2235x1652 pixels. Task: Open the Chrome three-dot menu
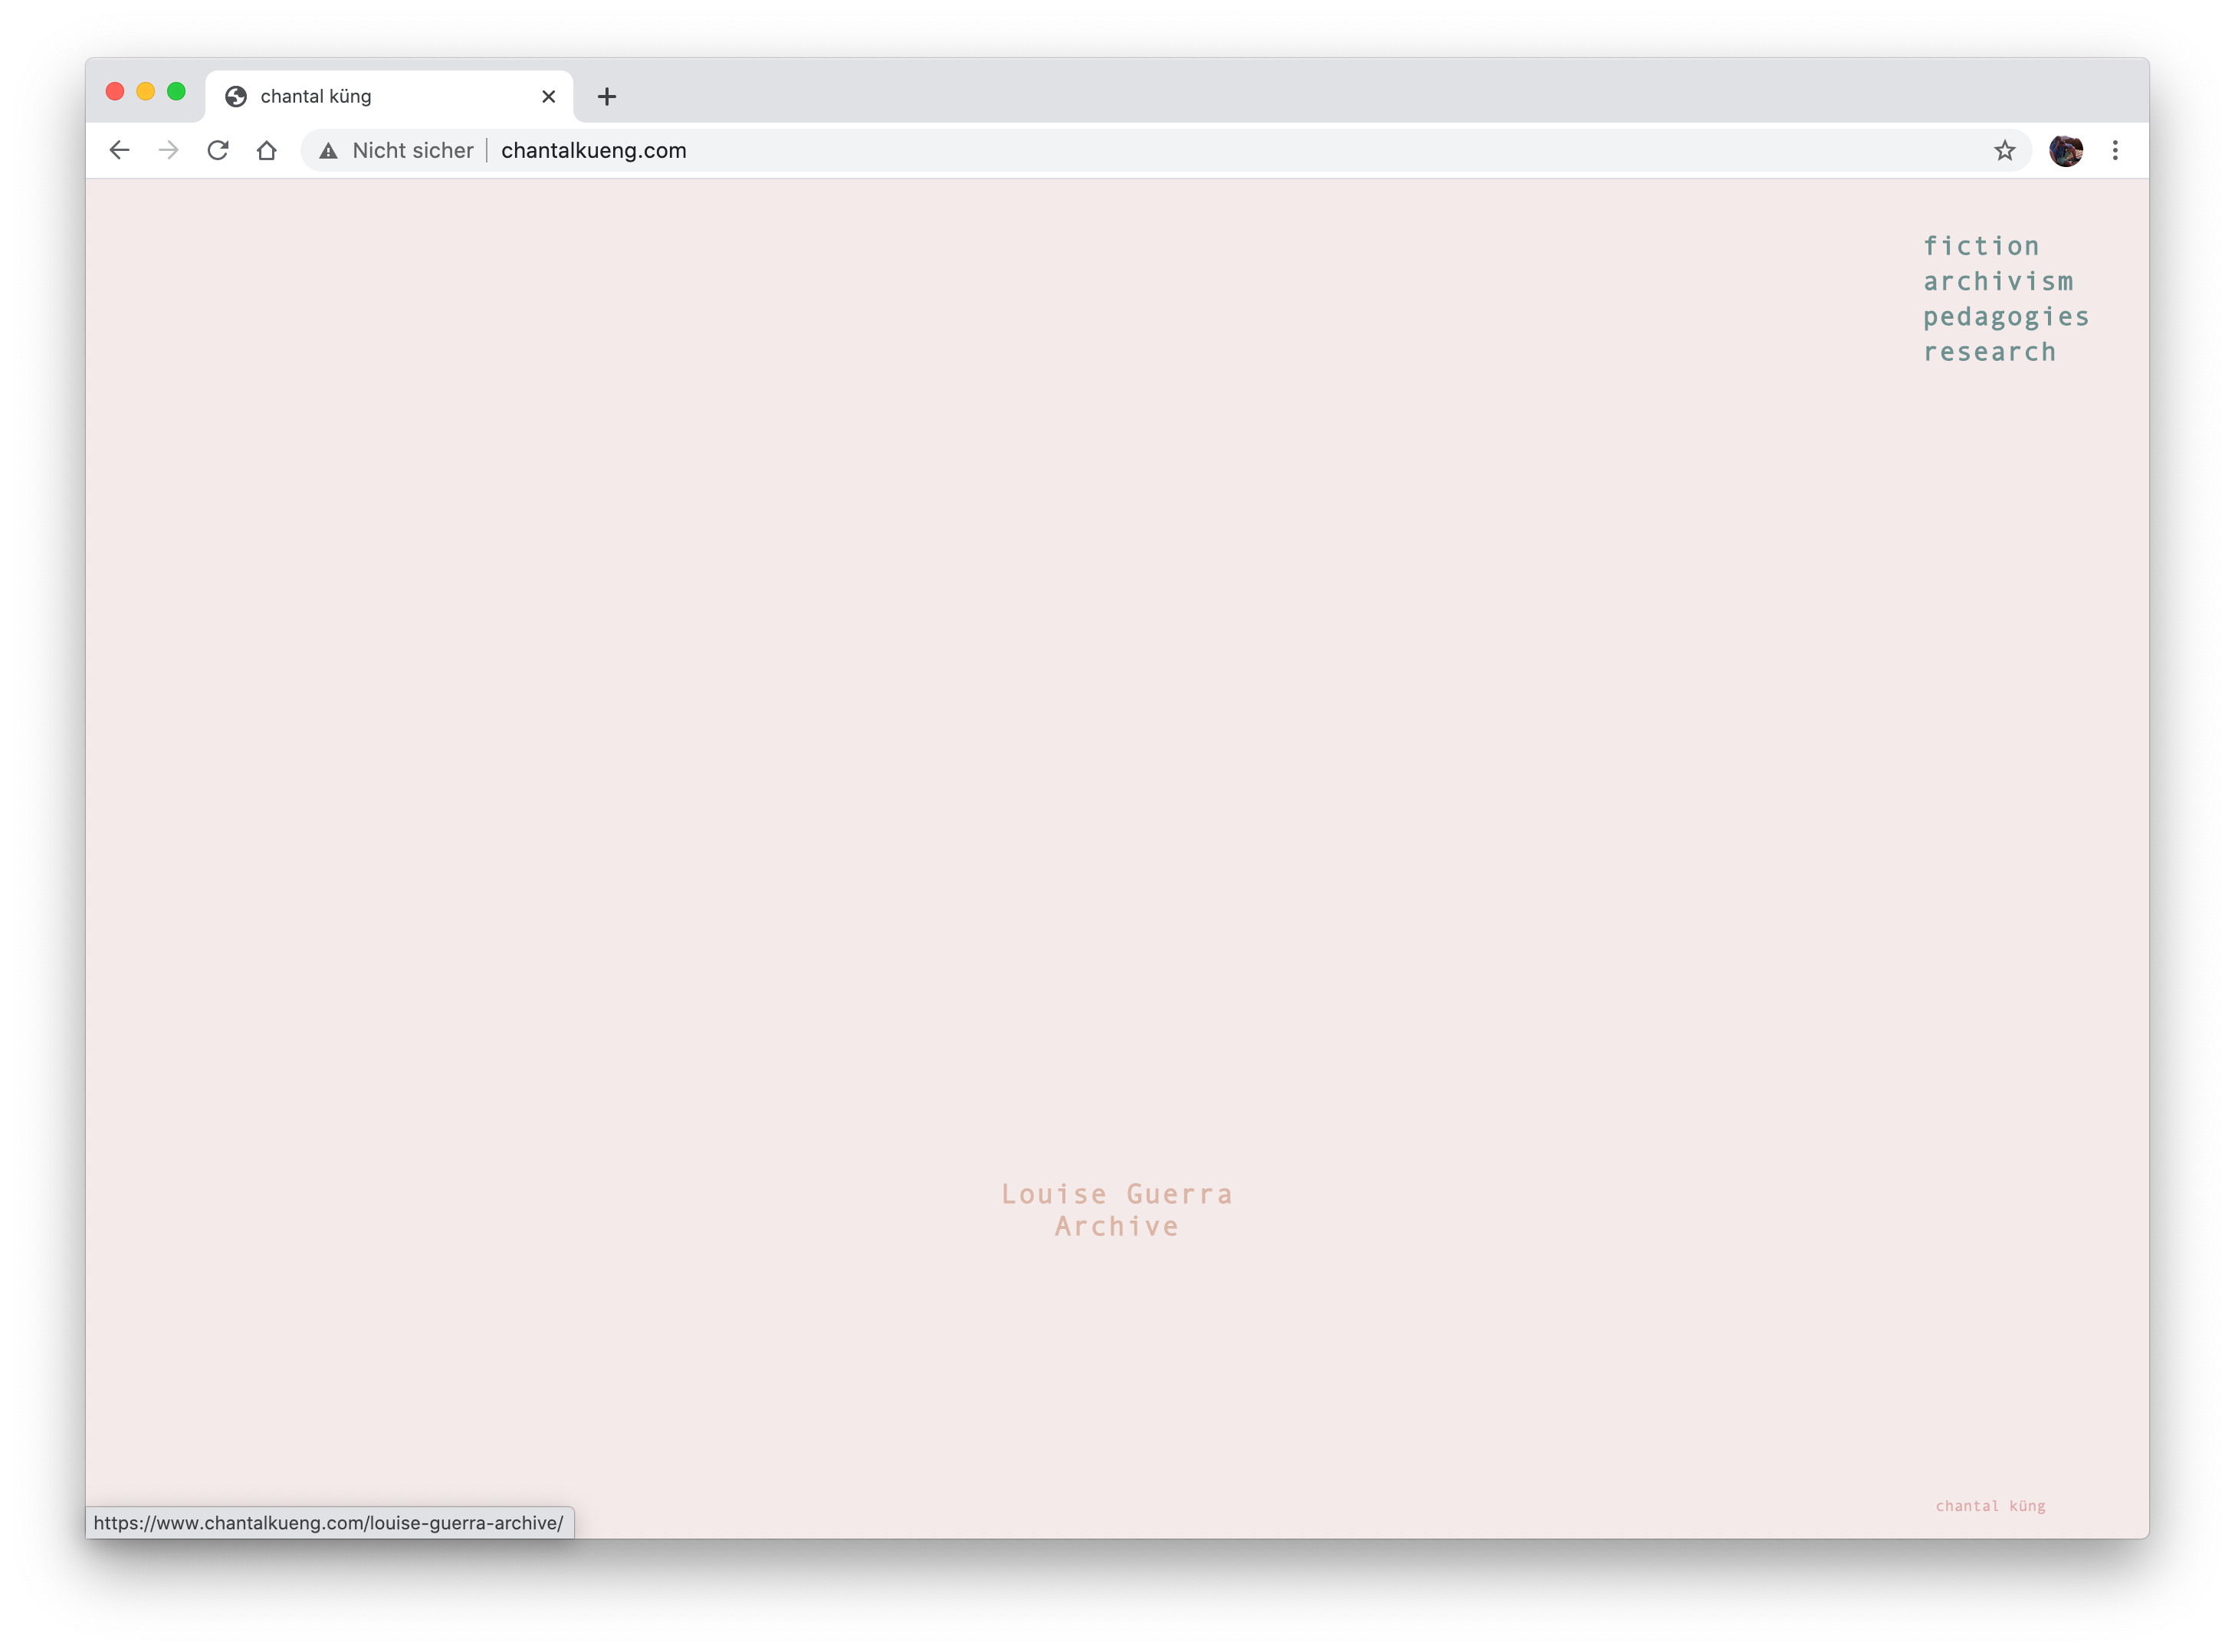click(2114, 150)
